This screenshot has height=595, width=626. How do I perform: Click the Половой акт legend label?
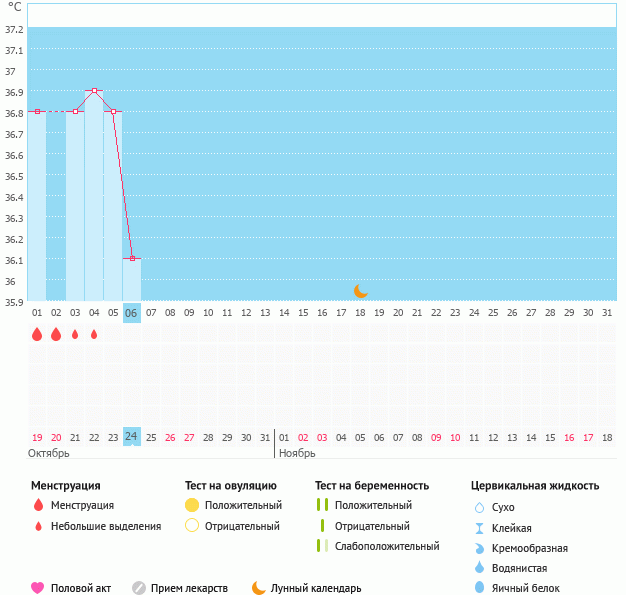(x=82, y=588)
